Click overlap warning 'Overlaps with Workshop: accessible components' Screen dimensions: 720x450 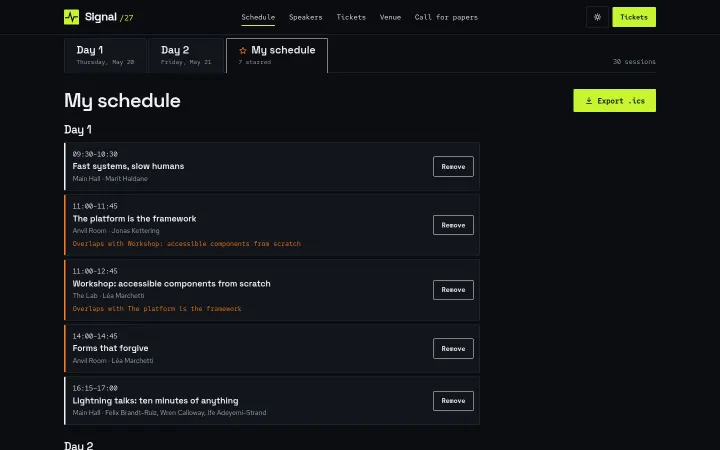click(x=186, y=244)
